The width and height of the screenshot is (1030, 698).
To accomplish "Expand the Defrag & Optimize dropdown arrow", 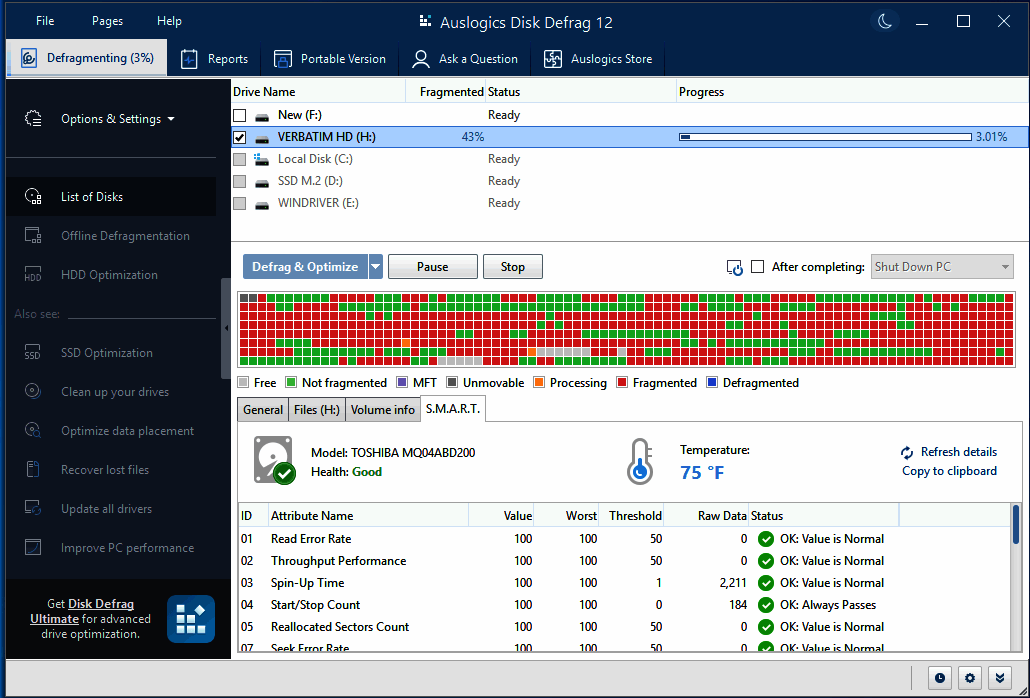I will coord(376,267).
